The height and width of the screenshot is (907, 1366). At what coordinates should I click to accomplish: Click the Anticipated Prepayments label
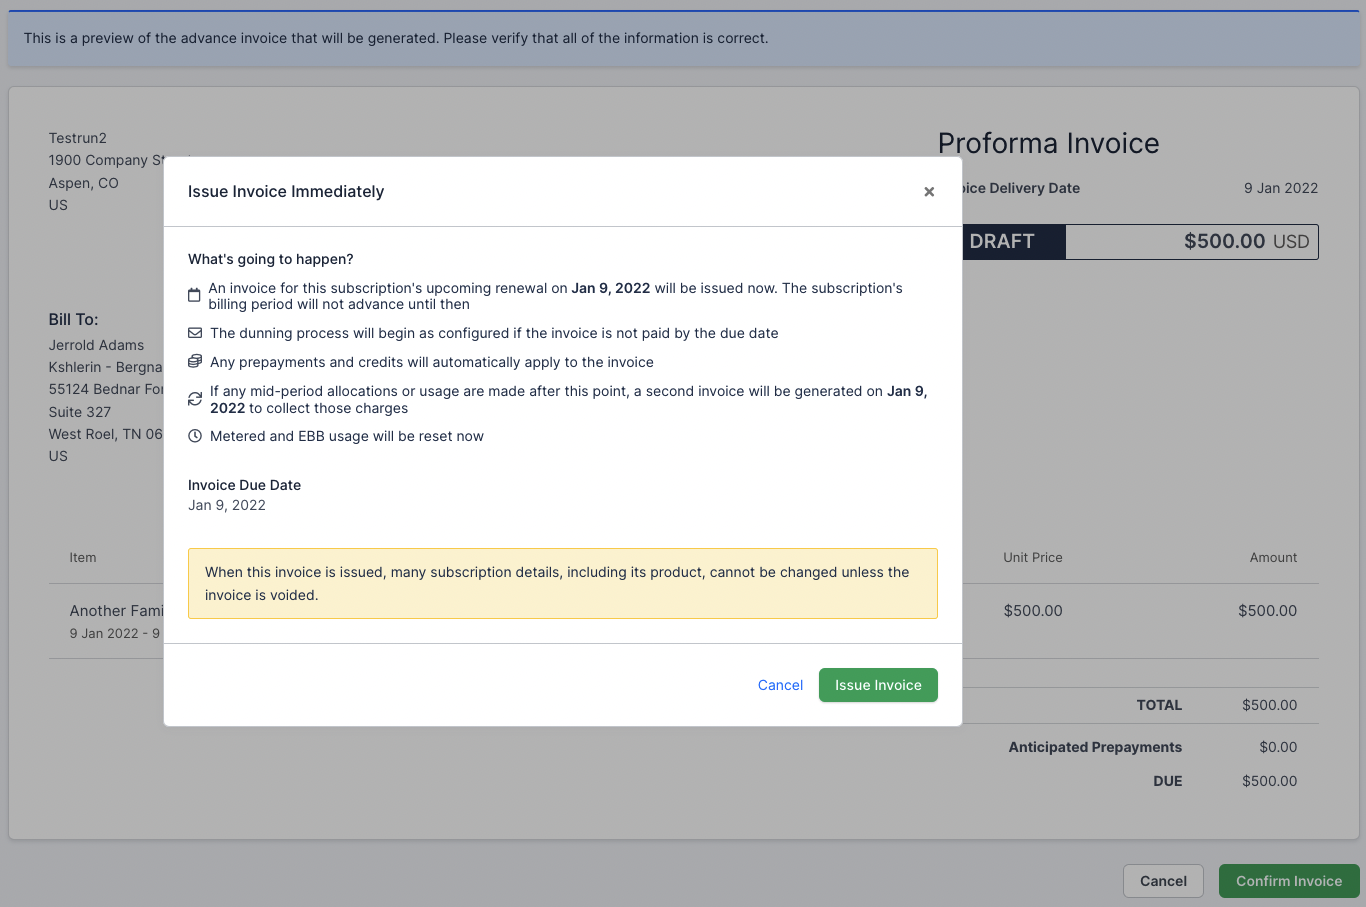coord(1095,747)
